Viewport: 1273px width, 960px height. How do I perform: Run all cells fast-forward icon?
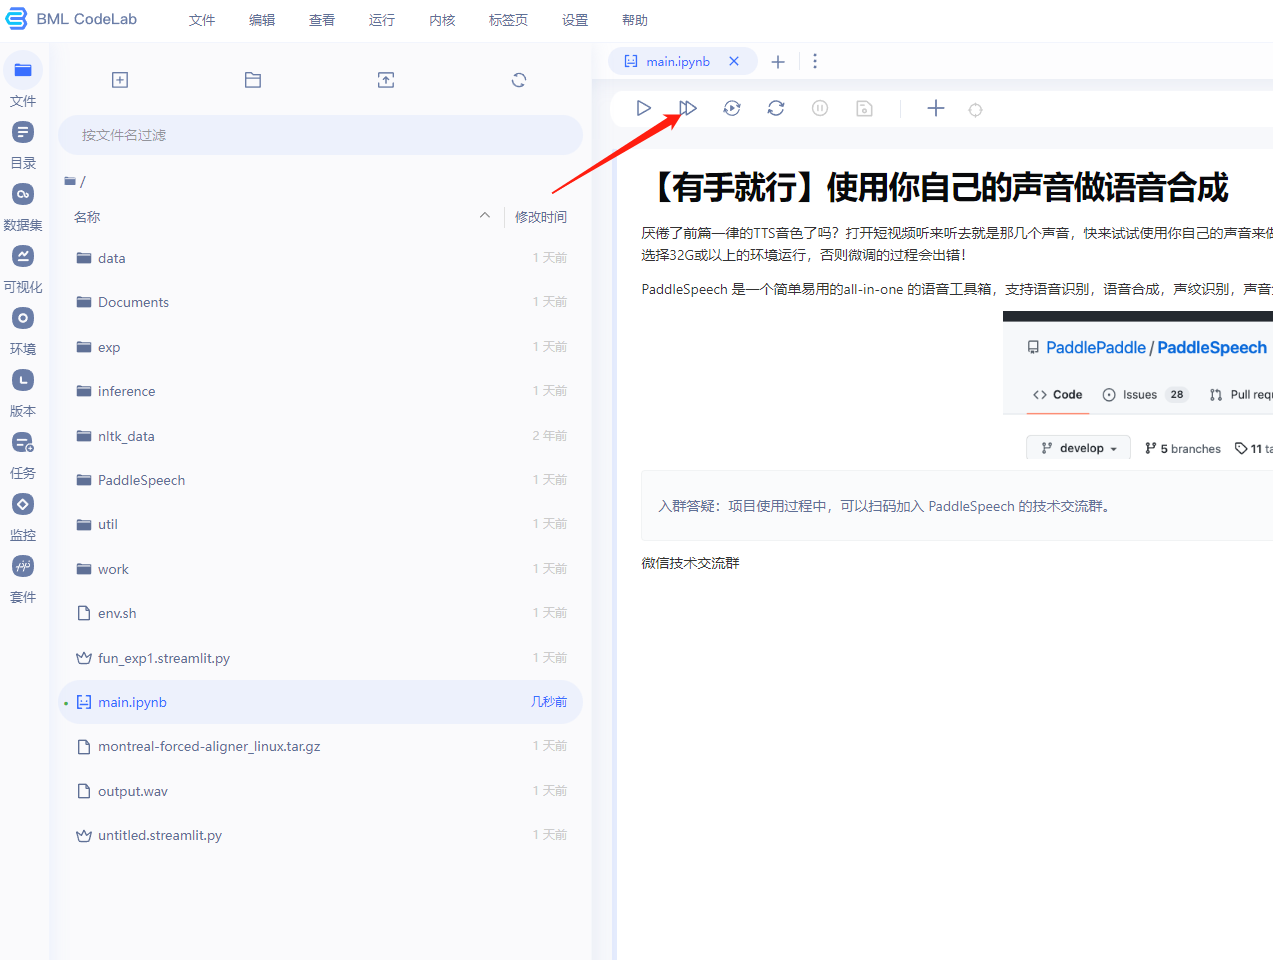point(688,108)
